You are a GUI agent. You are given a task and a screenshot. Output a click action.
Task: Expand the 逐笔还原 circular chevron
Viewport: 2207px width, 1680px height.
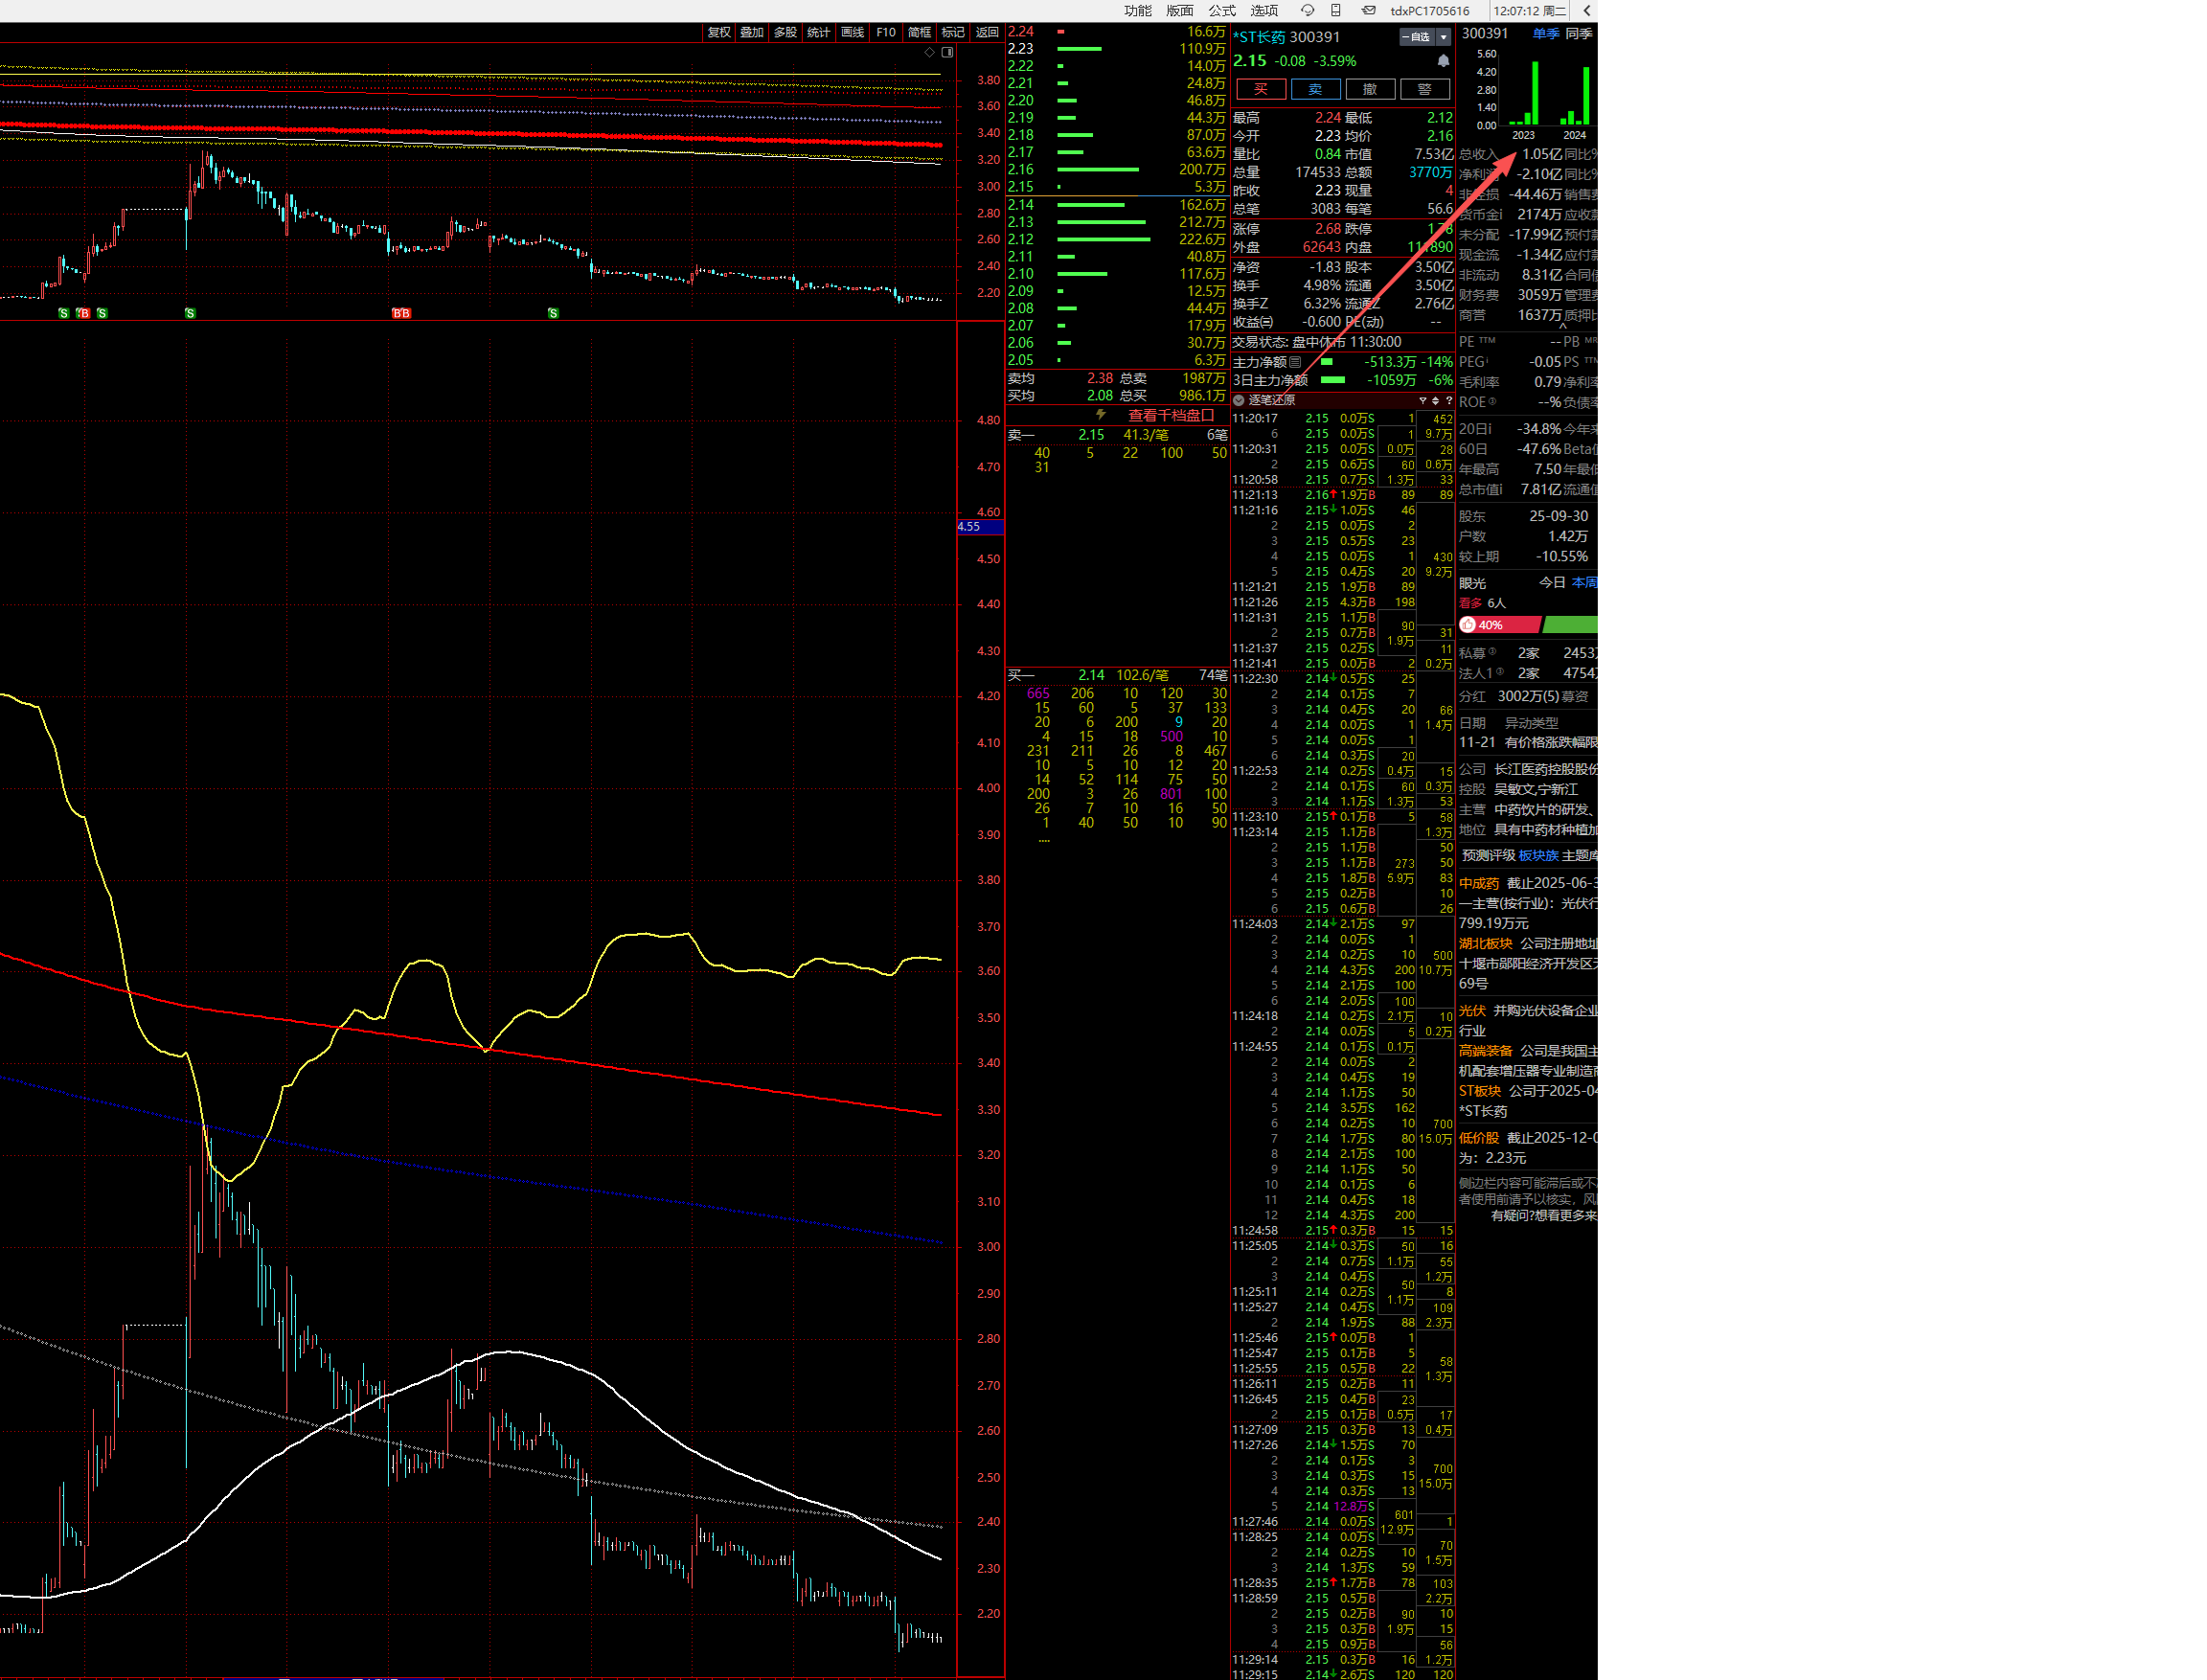(x=1239, y=400)
